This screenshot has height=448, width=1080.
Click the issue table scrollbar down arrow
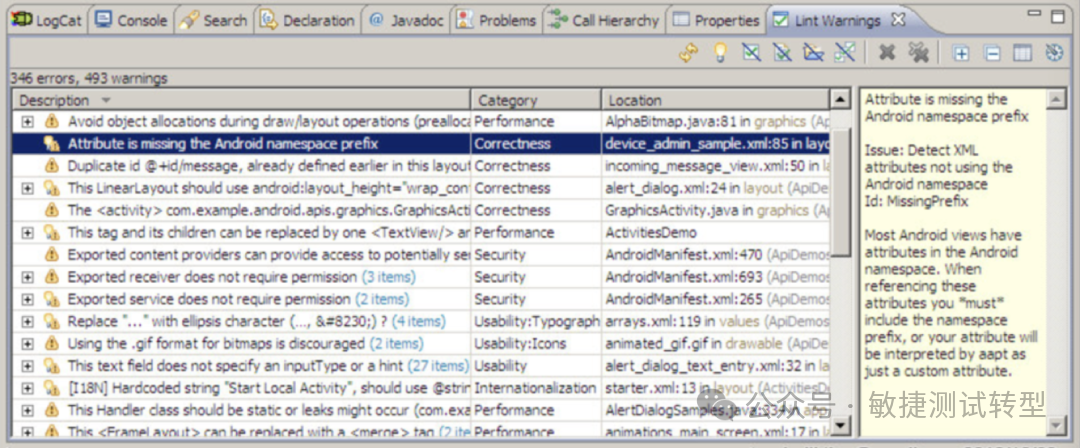pos(840,425)
